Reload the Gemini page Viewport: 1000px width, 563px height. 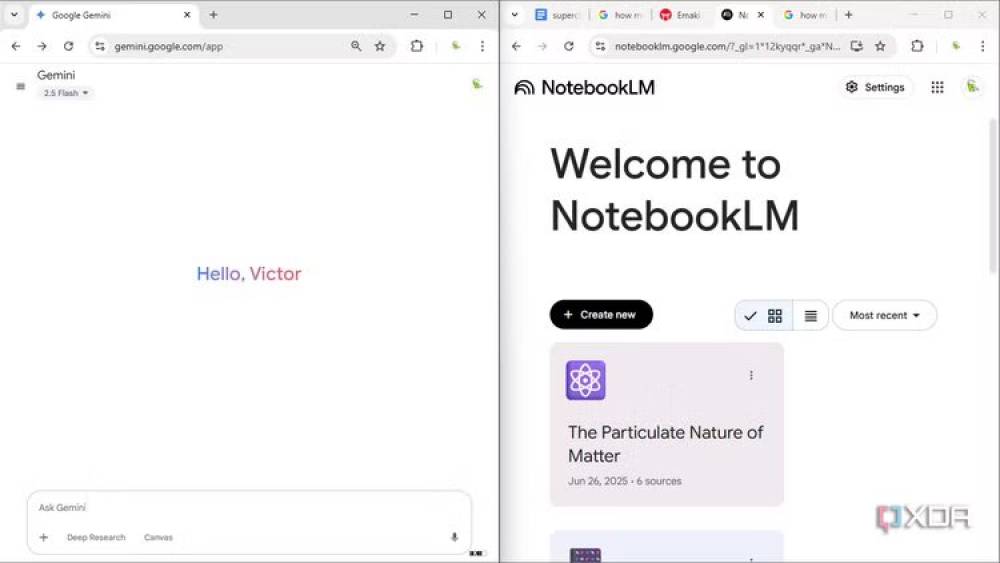[68, 46]
